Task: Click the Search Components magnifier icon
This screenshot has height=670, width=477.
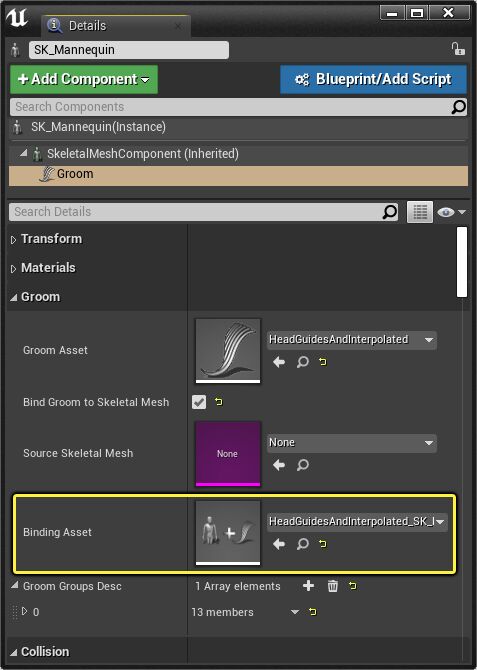Action: 458,107
